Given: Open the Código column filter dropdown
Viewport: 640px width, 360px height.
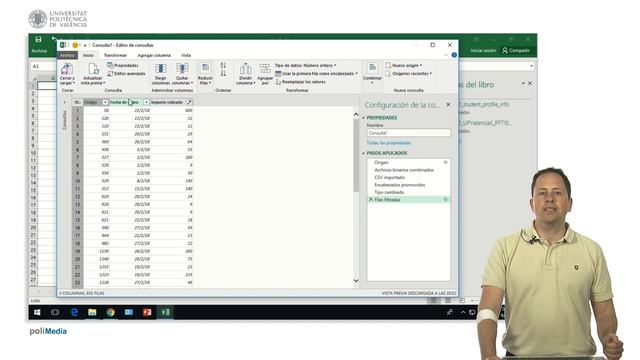Looking at the screenshot, I should (105, 102).
